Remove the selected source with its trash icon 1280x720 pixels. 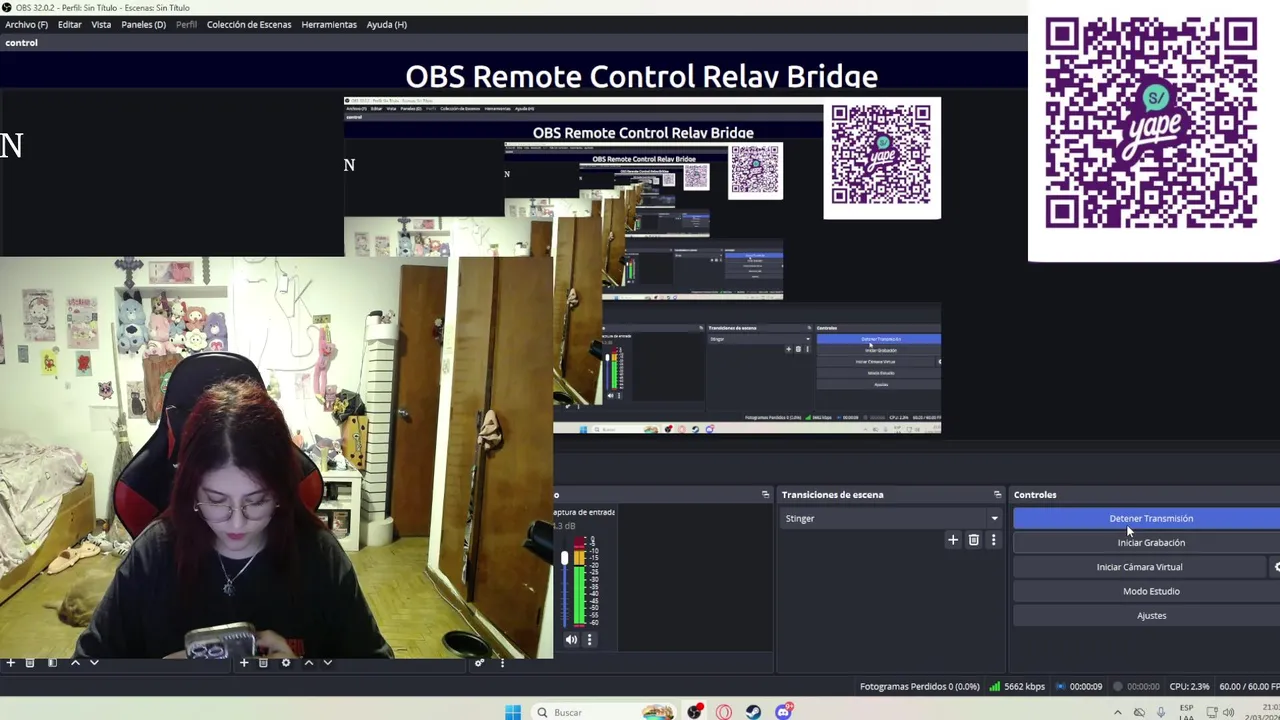263,662
